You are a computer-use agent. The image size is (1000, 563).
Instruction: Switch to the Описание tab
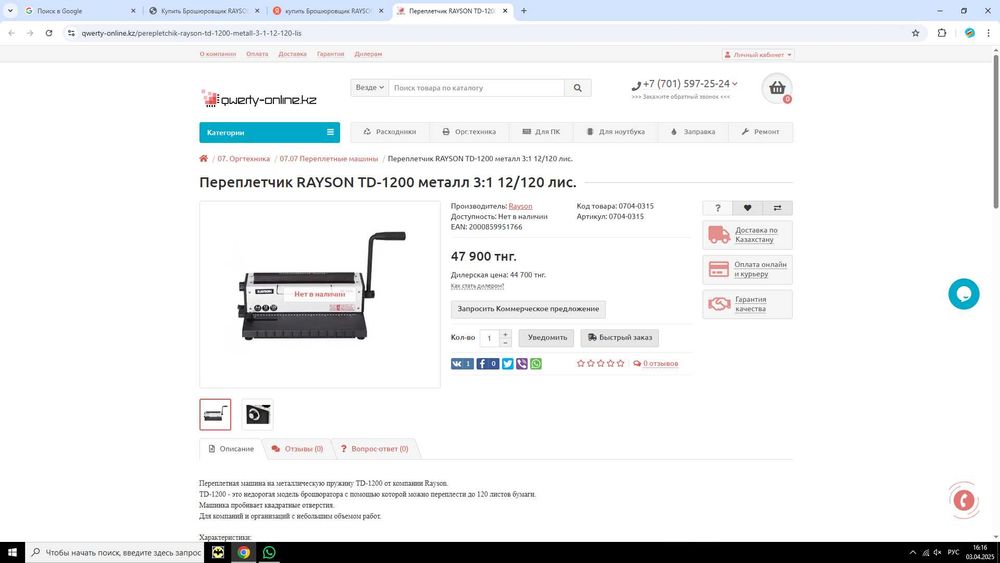(x=231, y=449)
